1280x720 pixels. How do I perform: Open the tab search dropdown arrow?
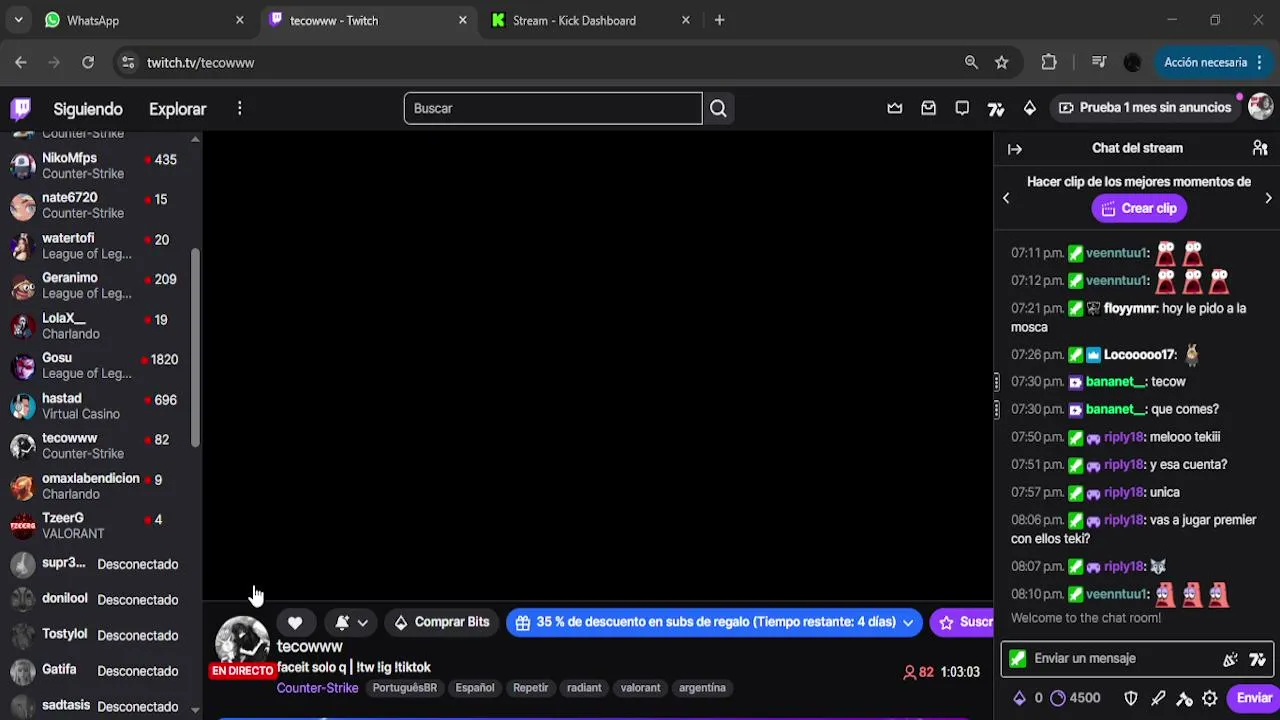(18, 20)
